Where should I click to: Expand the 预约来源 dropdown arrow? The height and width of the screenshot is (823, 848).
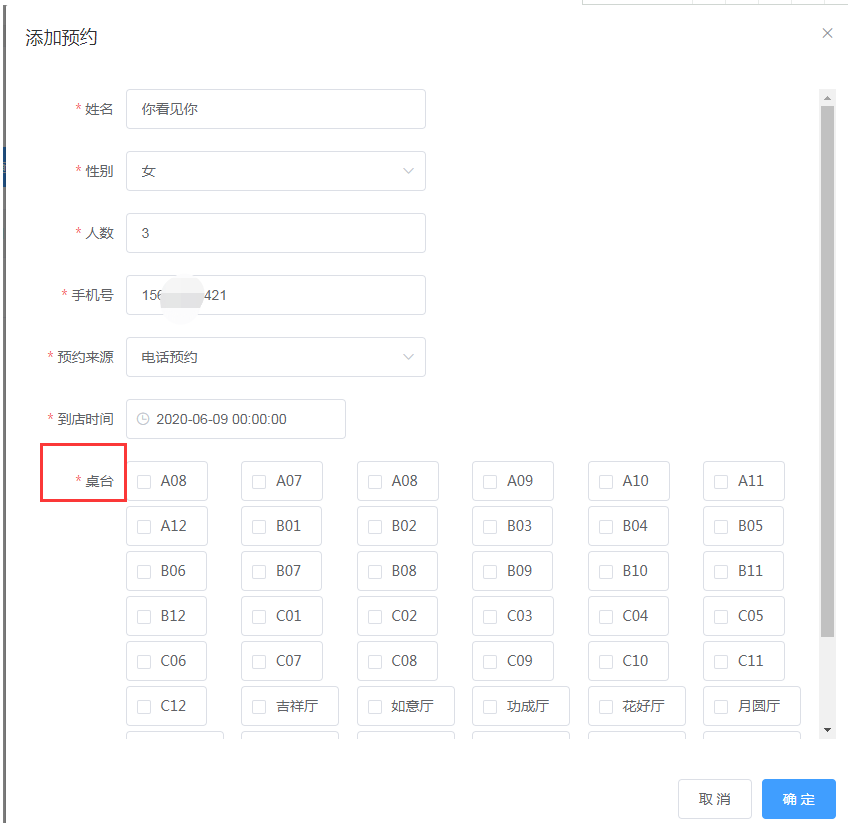(x=408, y=357)
